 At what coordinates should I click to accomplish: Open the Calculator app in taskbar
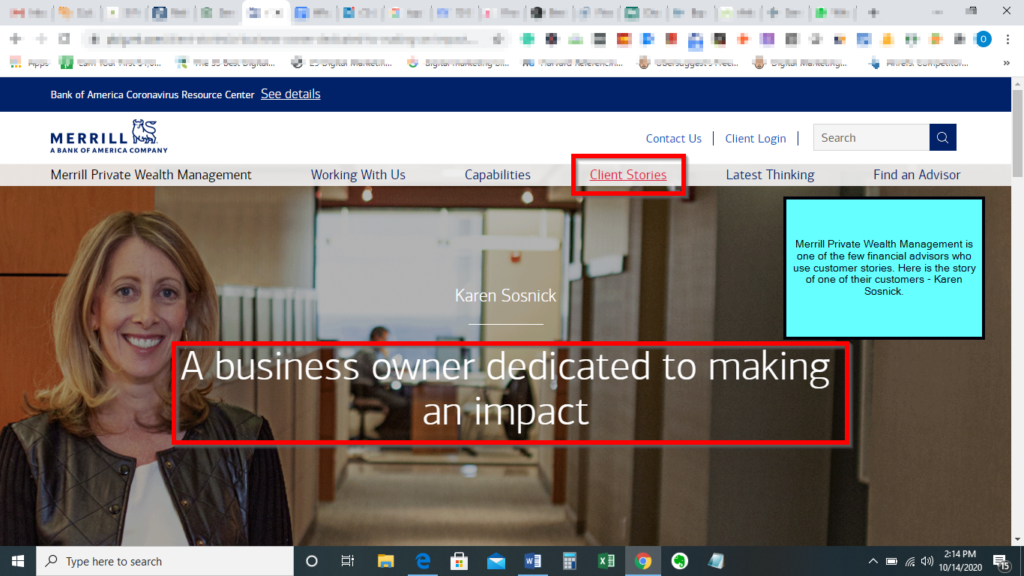pos(569,561)
